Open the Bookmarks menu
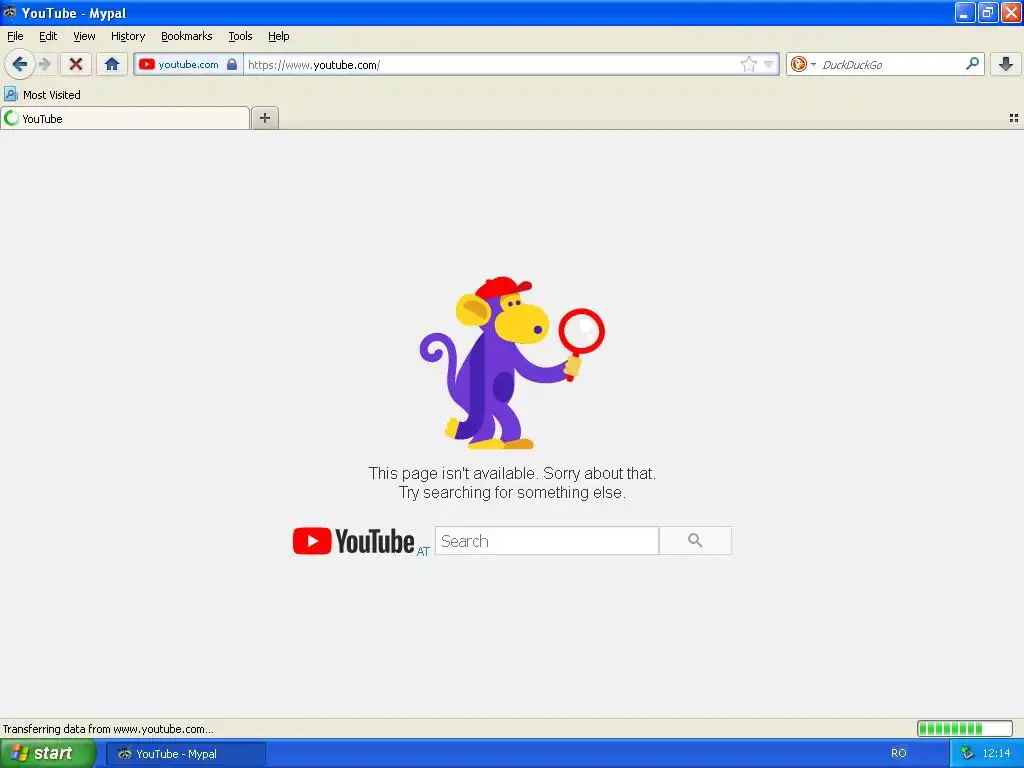This screenshot has height=768, width=1024. [187, 36]
